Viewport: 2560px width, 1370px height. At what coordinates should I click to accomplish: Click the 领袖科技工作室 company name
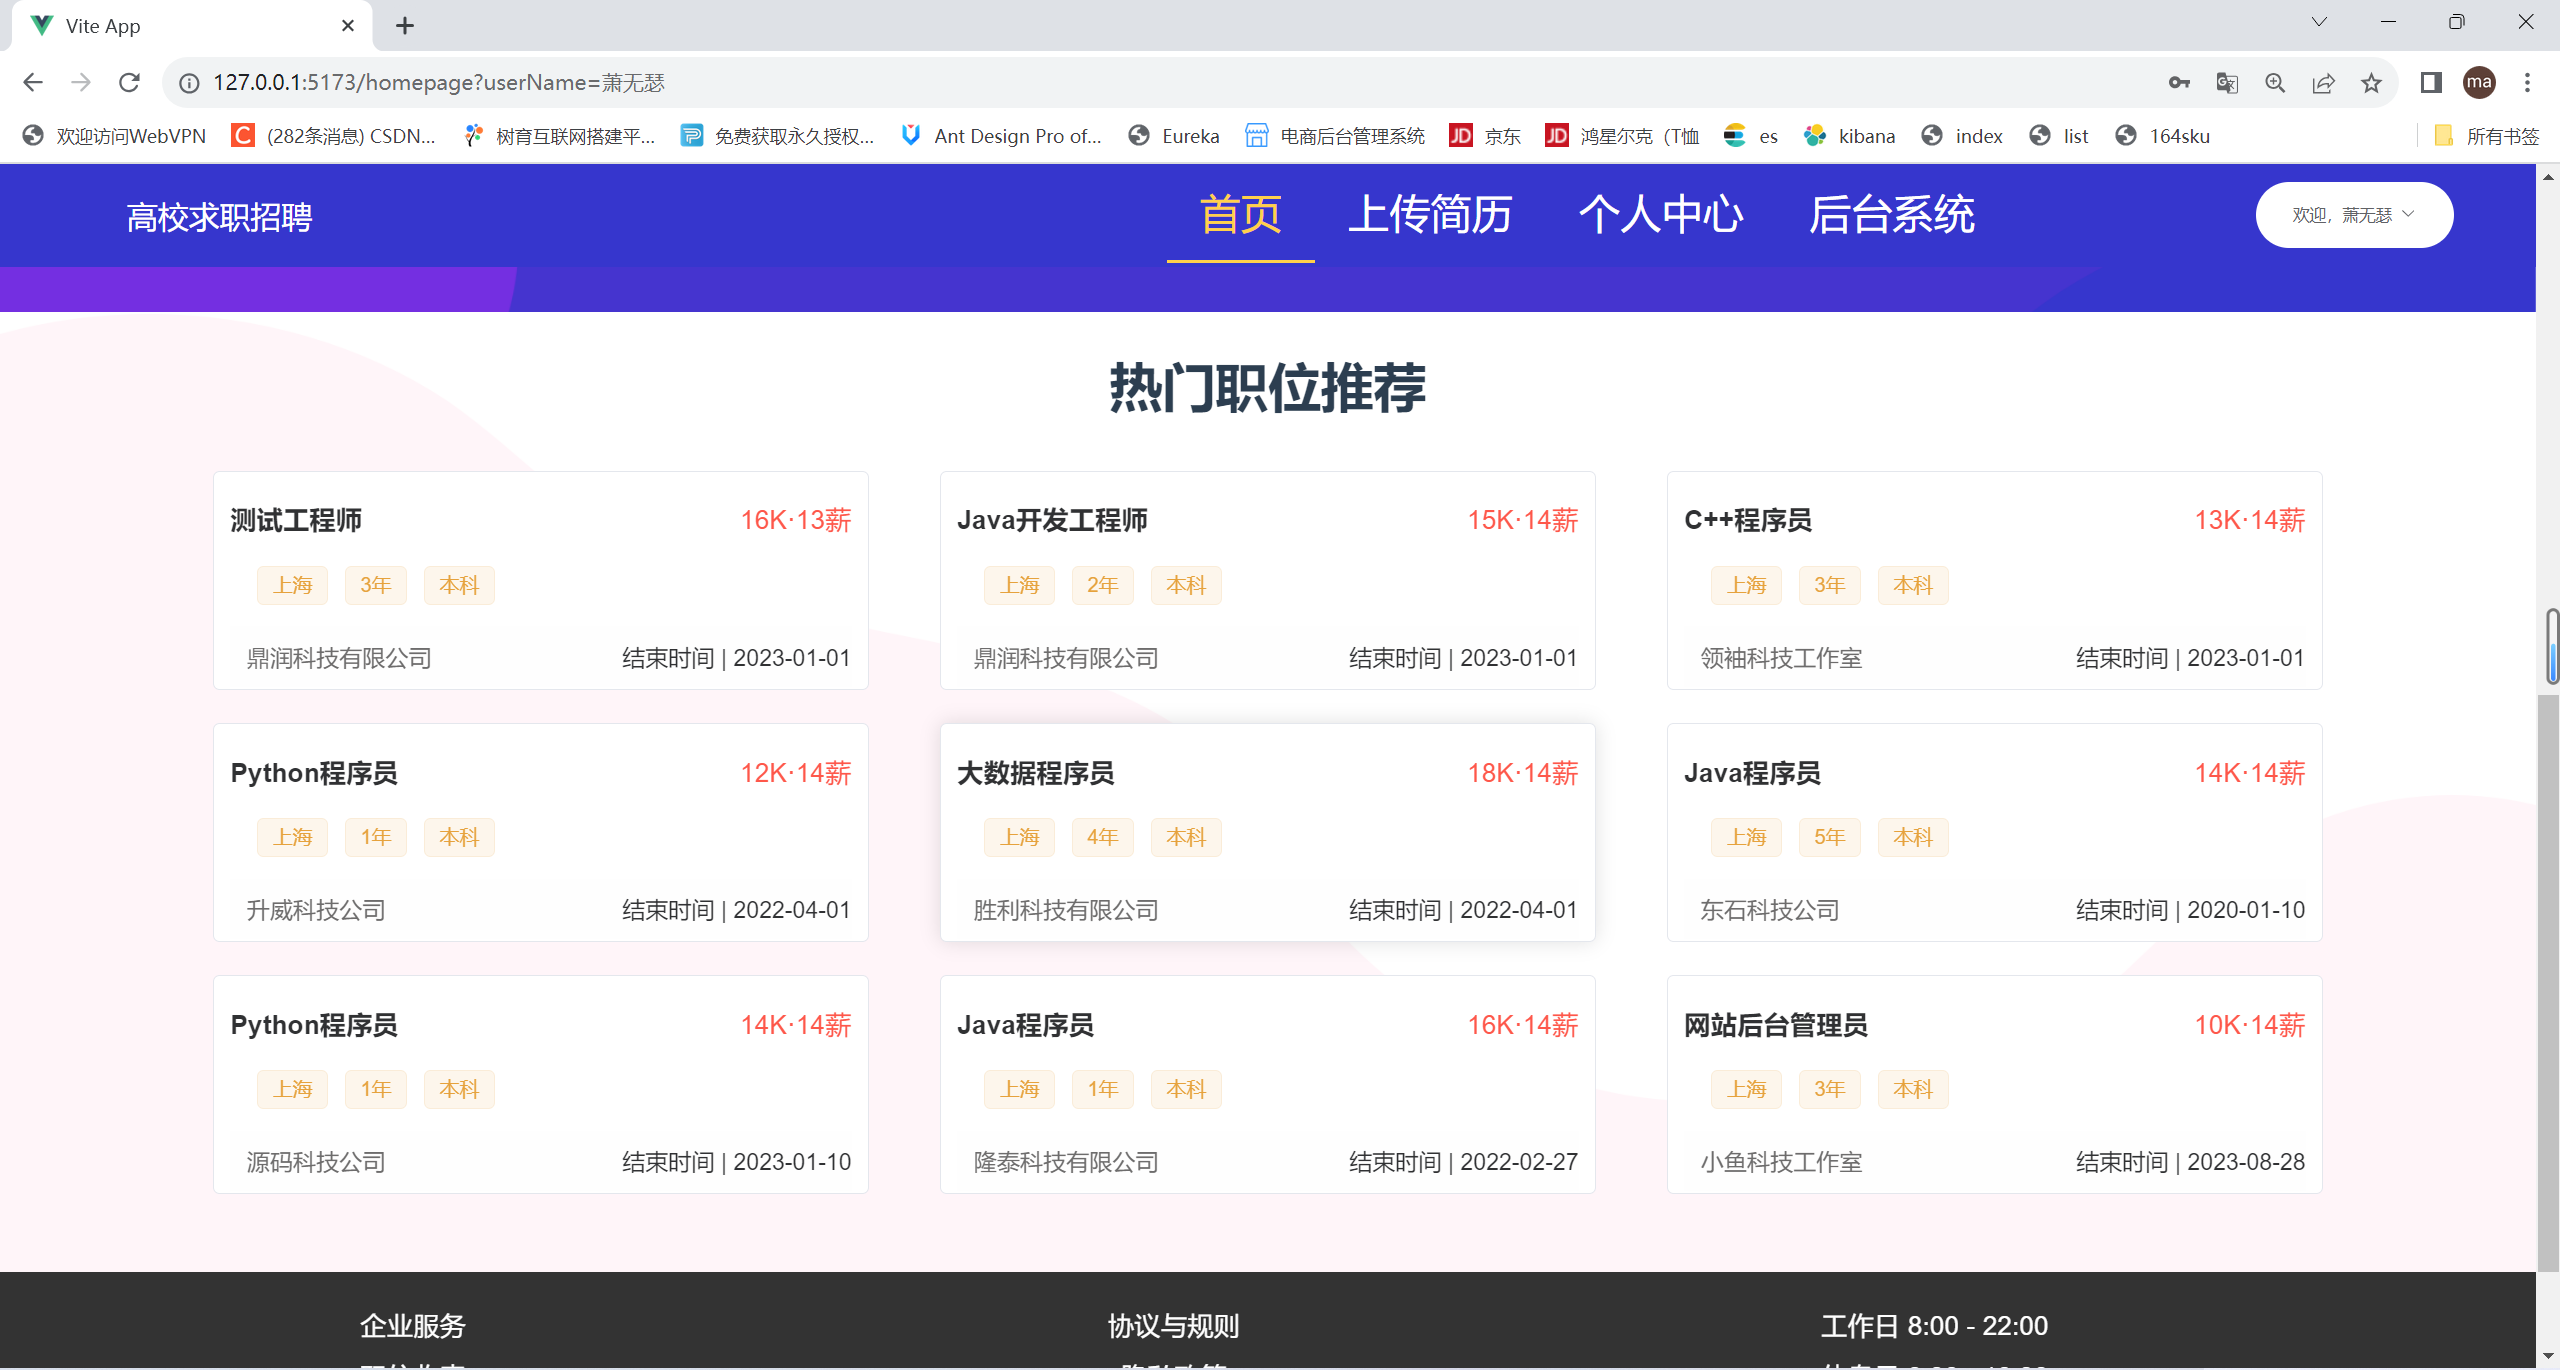[x=1782, y=658]
